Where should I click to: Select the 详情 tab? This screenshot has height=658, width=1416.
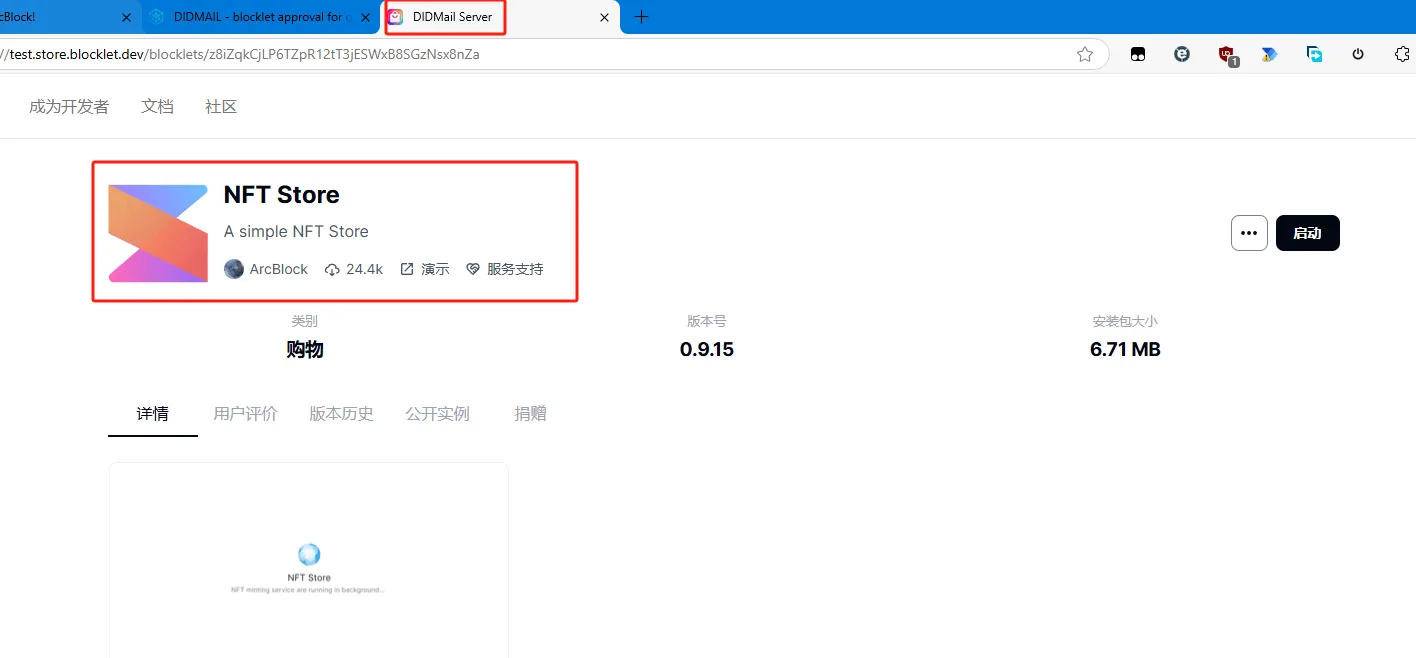153,414
